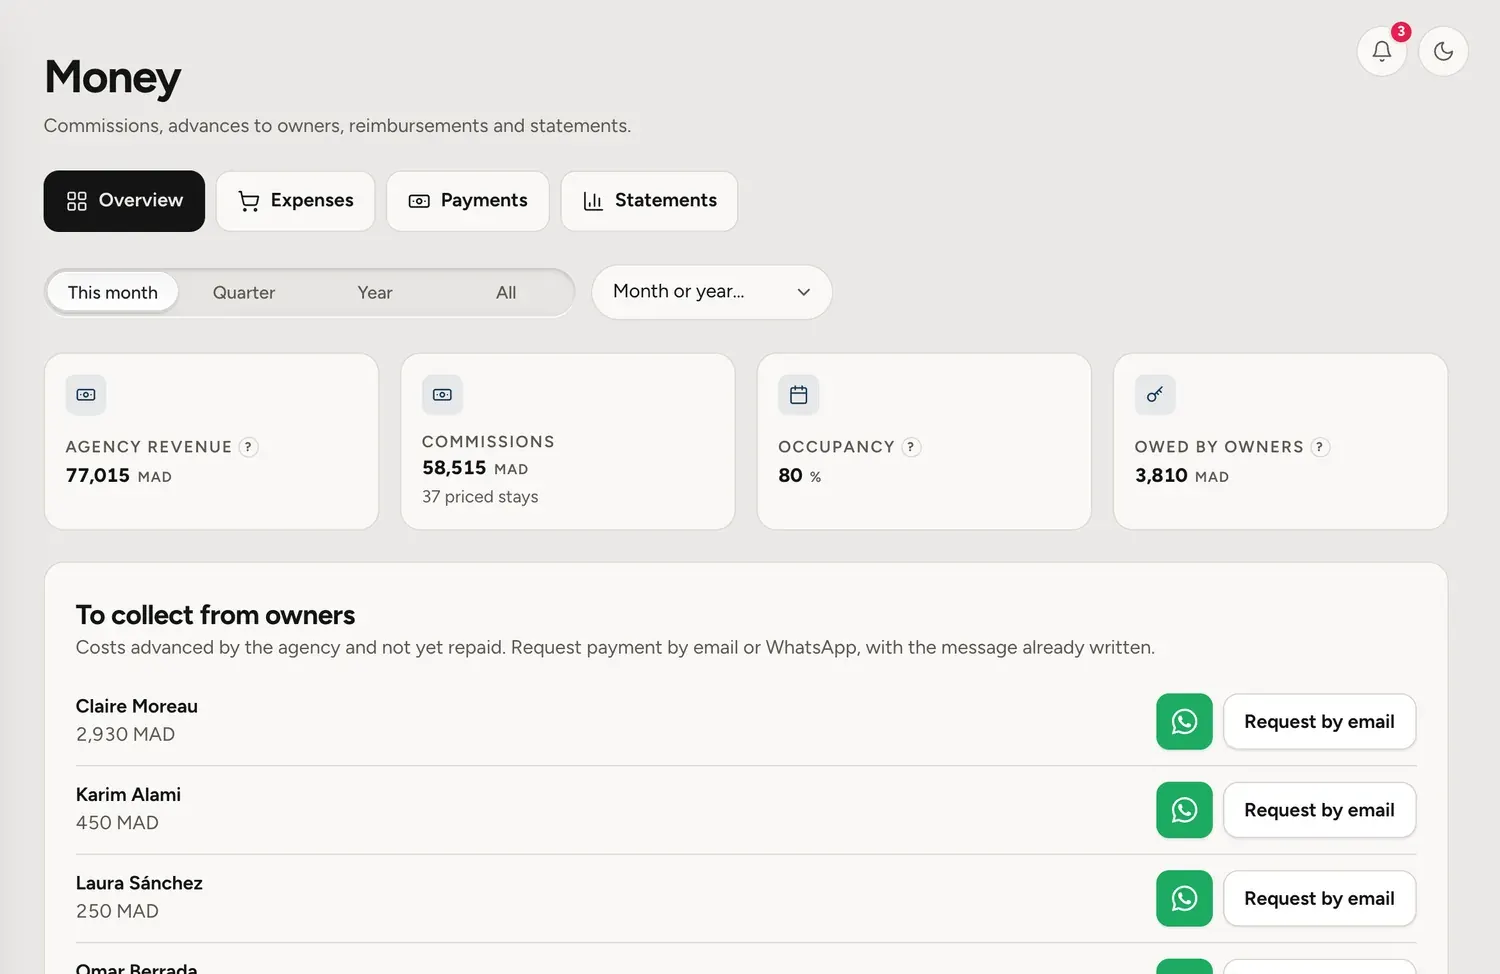This screenshot has width=1500, height=974.
Task: Click the Agency Revenue card banknote icon
Action: point(86,395)
